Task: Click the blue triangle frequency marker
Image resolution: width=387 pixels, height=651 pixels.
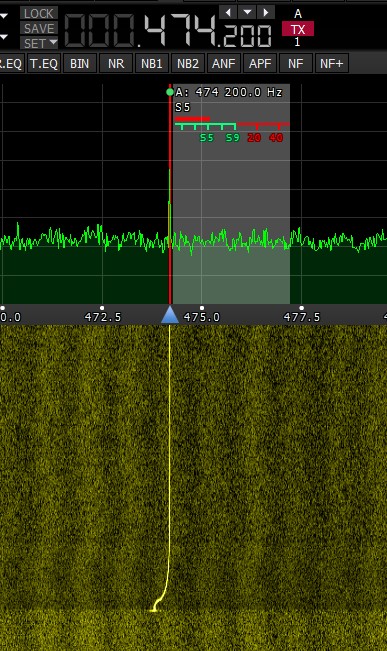Action: point(170,314)
